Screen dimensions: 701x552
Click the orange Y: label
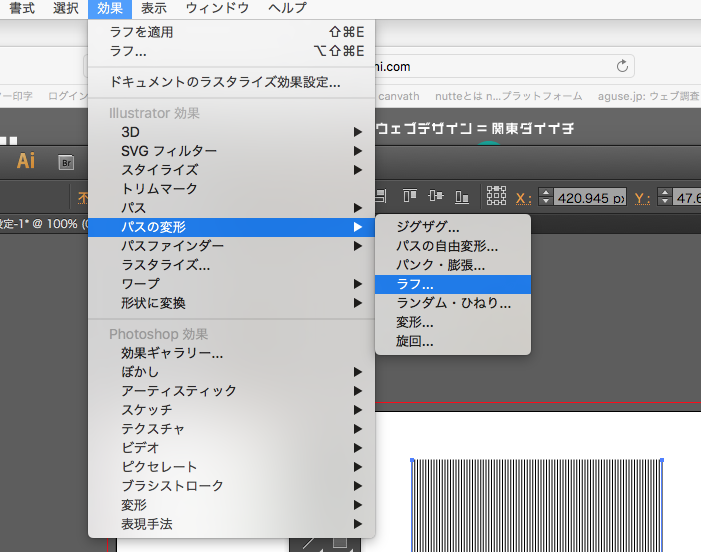click(x=642, y=198)
